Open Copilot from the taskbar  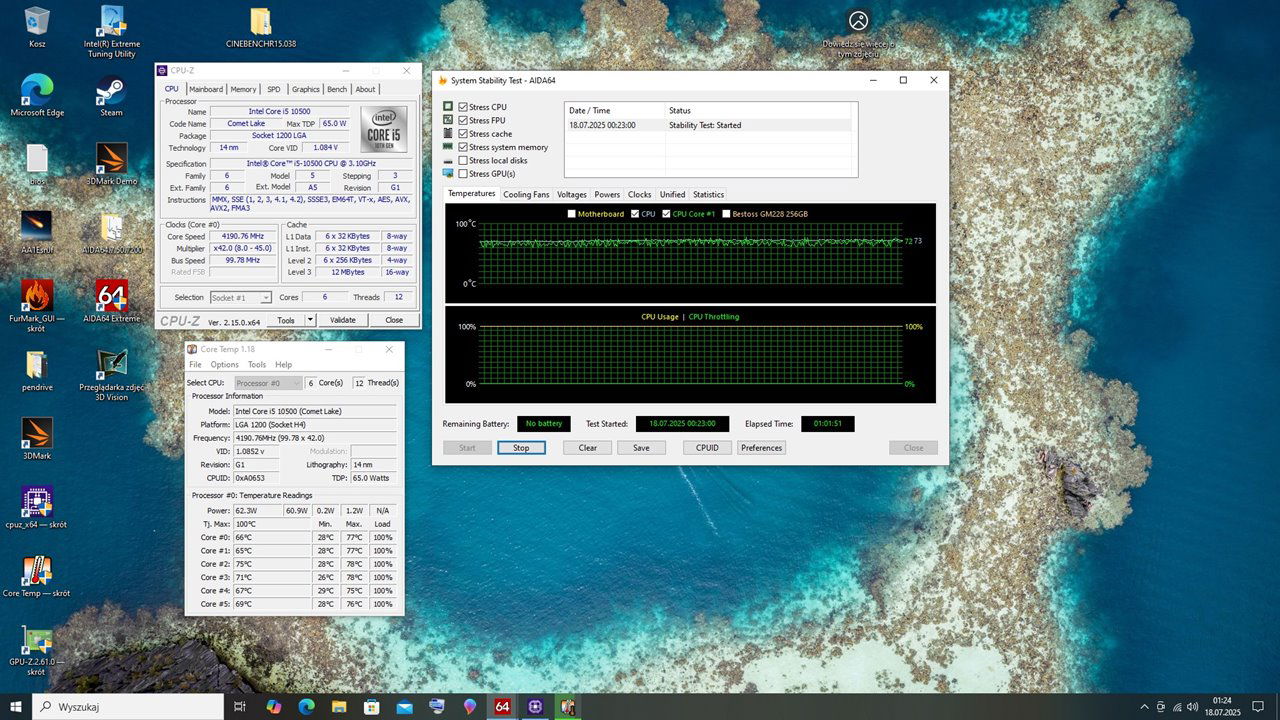pyautogui.click(x=273, y=706)
